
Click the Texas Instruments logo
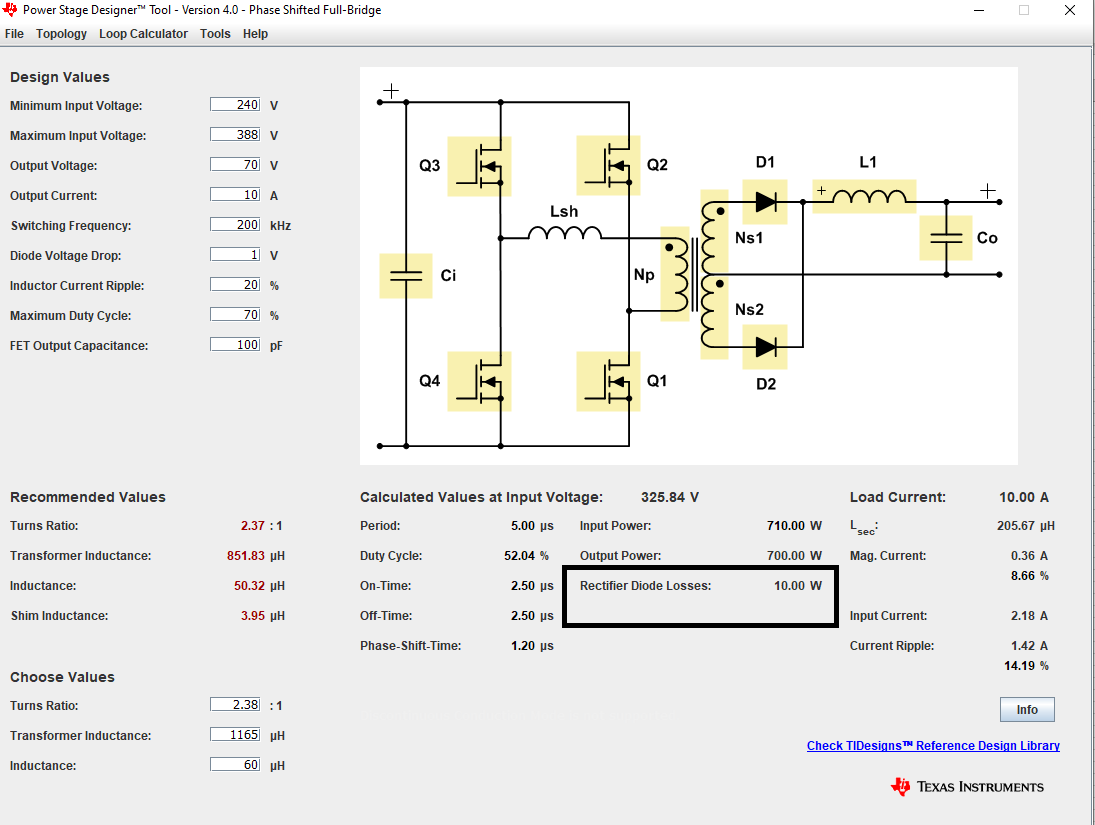coord(967,787)
